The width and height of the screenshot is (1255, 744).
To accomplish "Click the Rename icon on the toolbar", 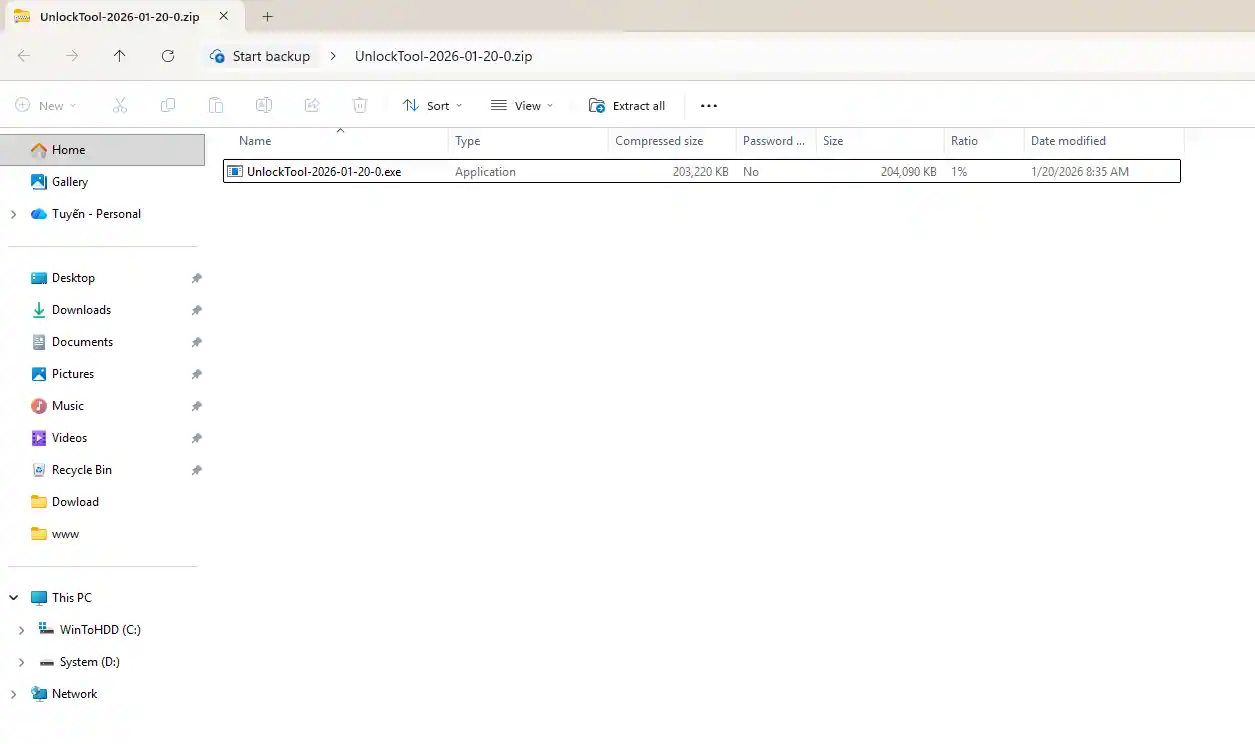I will [264, 105].
